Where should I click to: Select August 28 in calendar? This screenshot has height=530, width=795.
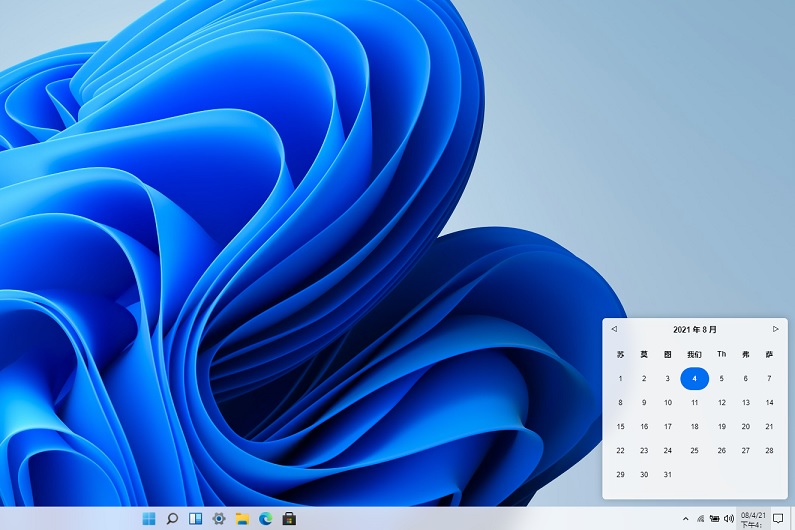click(x=769, y=450)
